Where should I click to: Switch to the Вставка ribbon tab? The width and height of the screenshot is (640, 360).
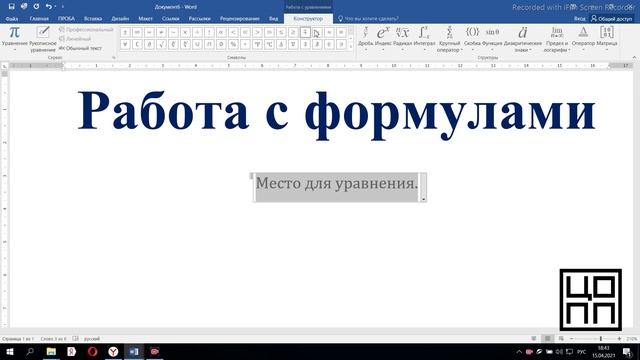click(x=93, y=19)
